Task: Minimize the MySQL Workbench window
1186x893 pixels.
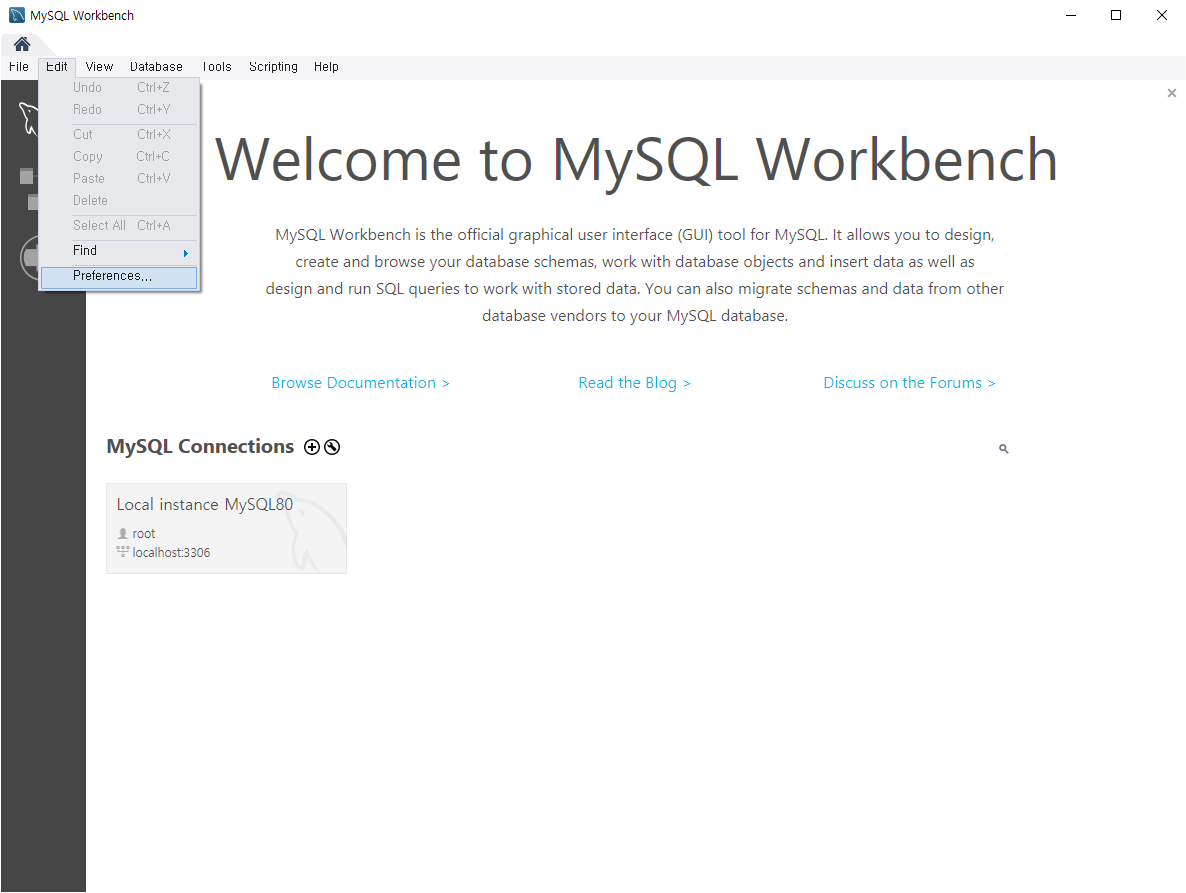Action: click(1070, 15)
